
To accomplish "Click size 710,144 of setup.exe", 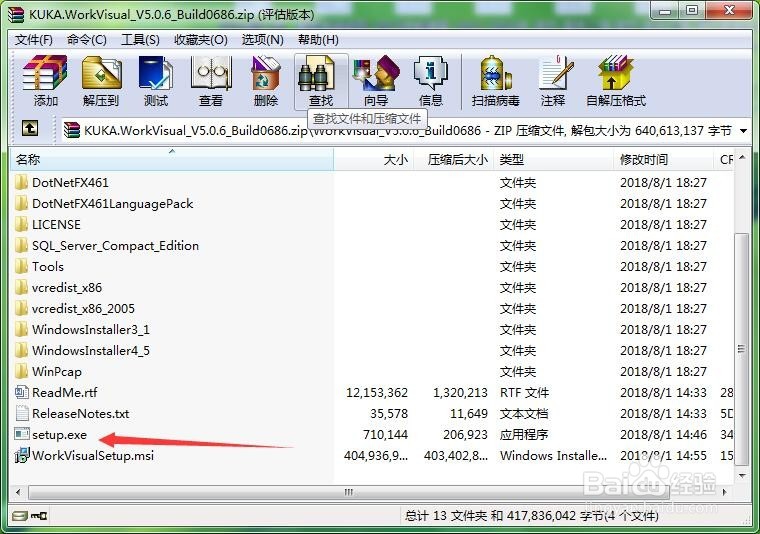I will click(x=385, y=434).
